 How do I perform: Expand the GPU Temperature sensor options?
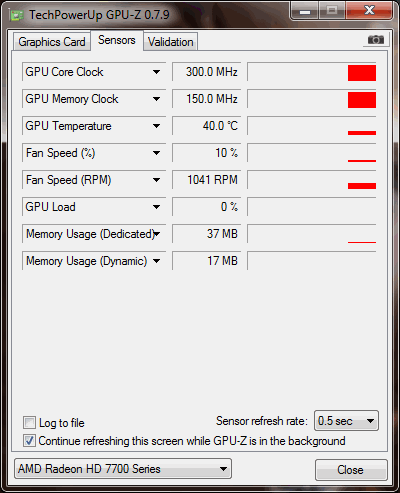point(156,126)
